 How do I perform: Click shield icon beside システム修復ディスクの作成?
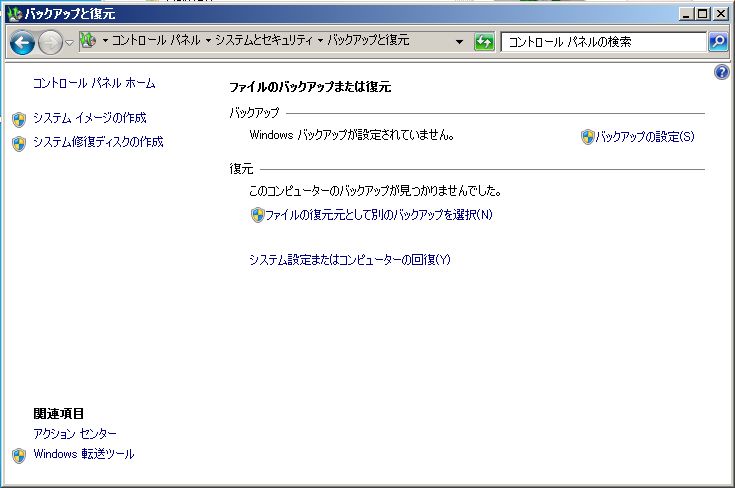click(19, 143)
